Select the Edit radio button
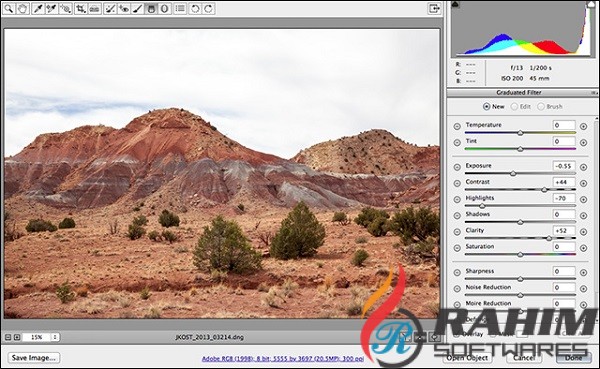 pos(514,106)
